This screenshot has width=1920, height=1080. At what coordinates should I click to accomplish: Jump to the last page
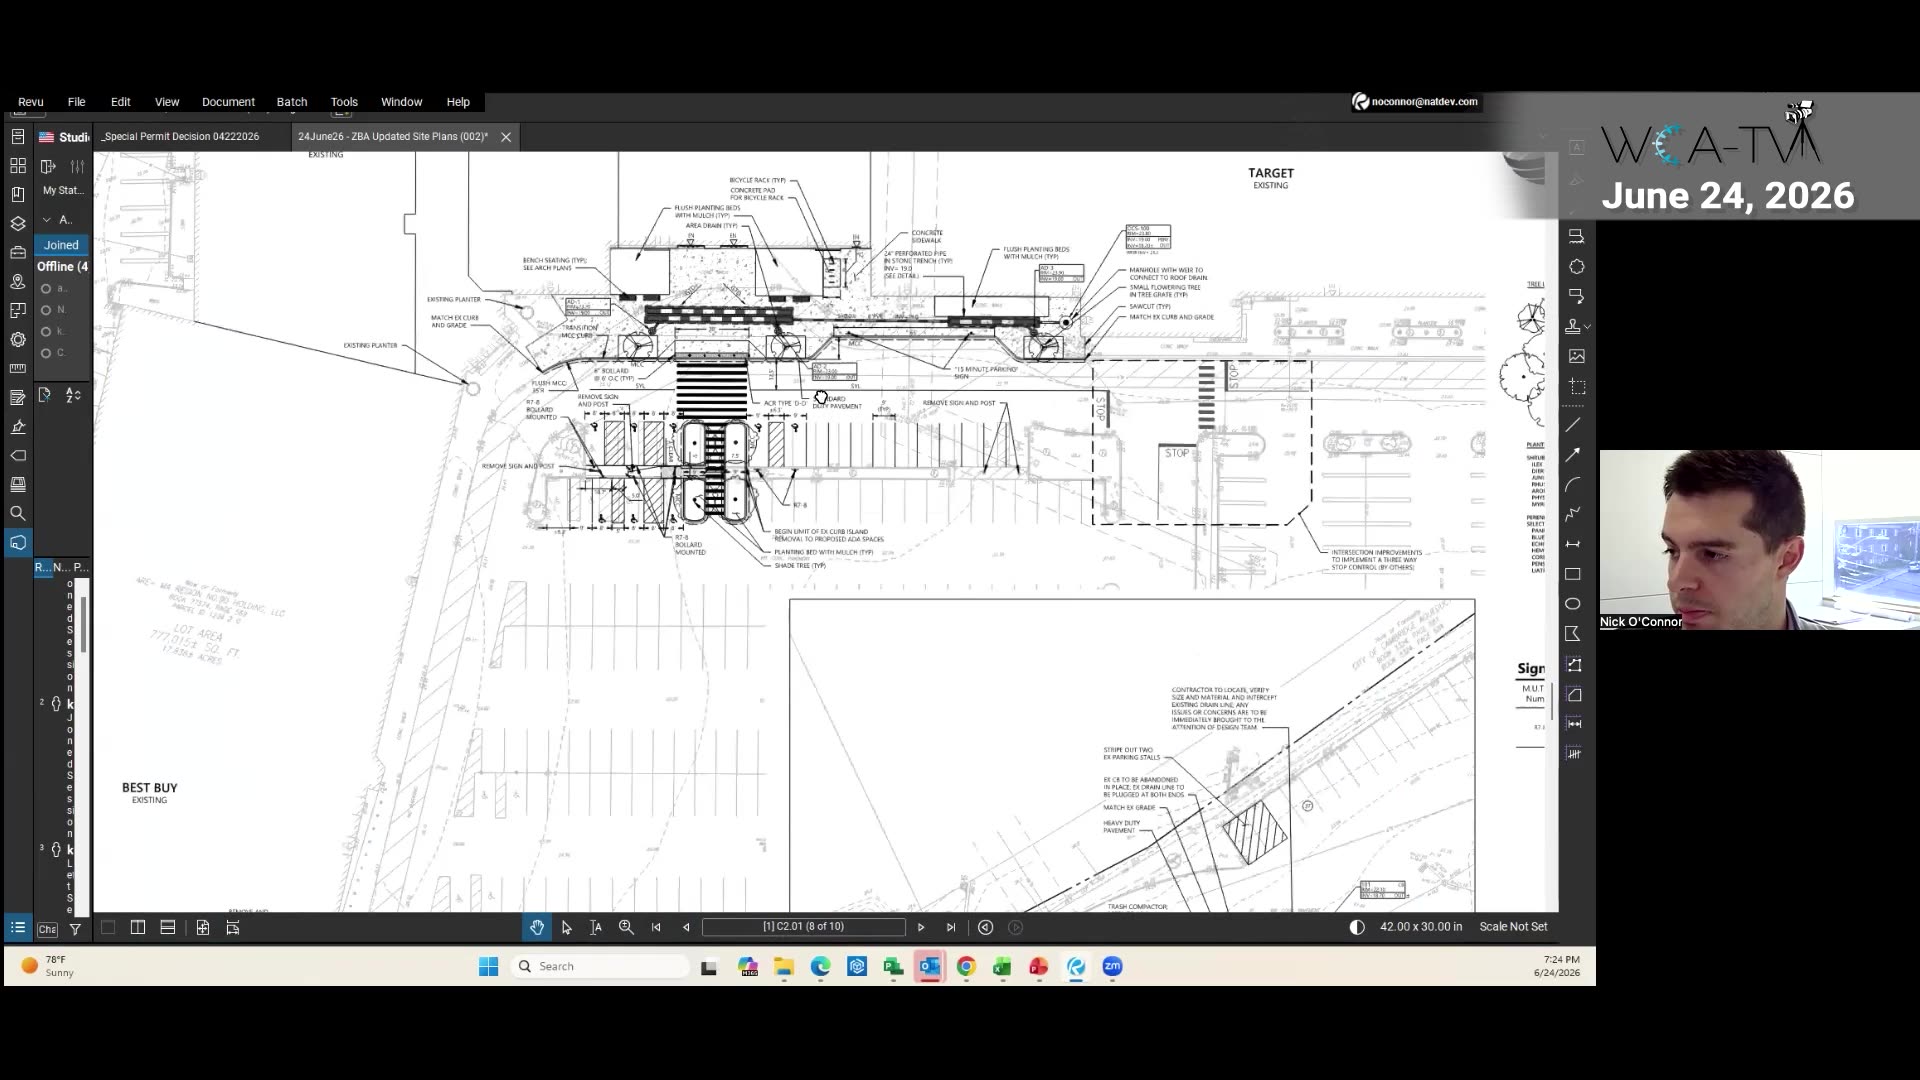pyautogui.click(x=951, y=927)
